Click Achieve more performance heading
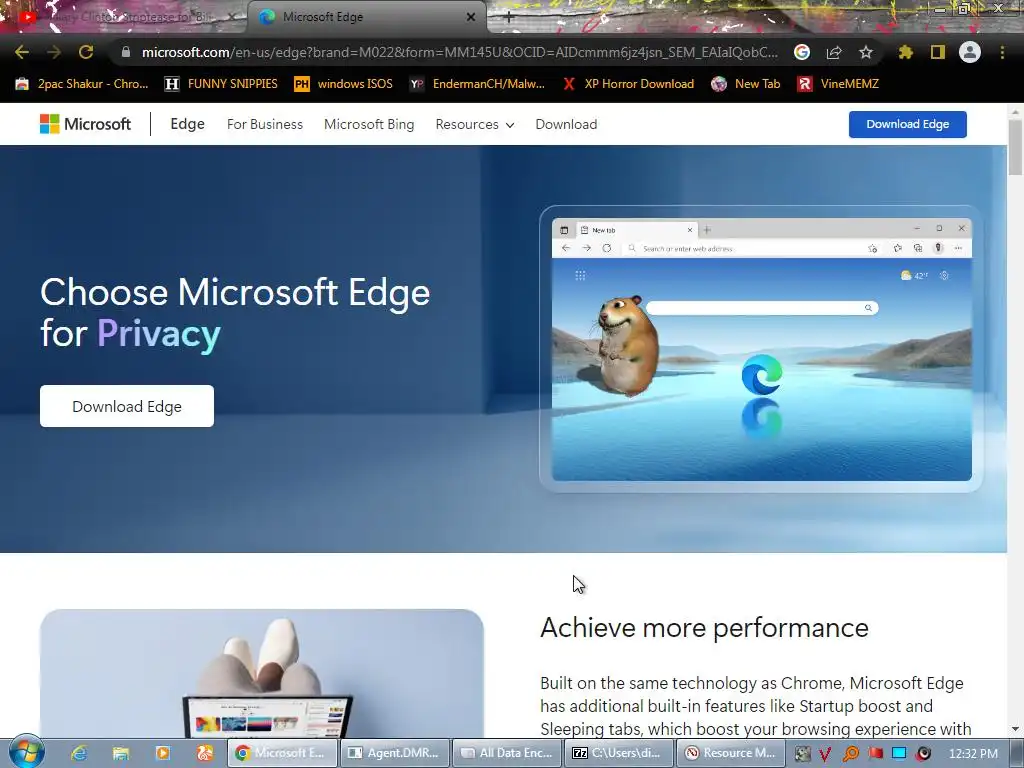Screen dimensions: 1024x768 (x=704, y=628)
